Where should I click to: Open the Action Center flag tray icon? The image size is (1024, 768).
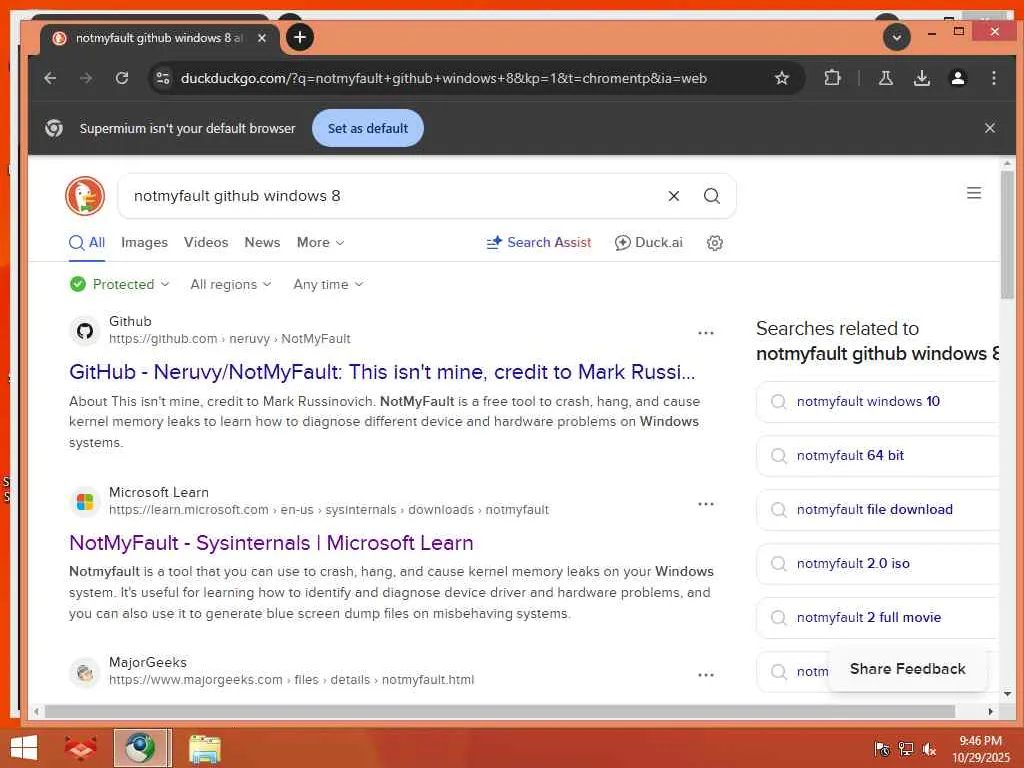coord(882,749)
